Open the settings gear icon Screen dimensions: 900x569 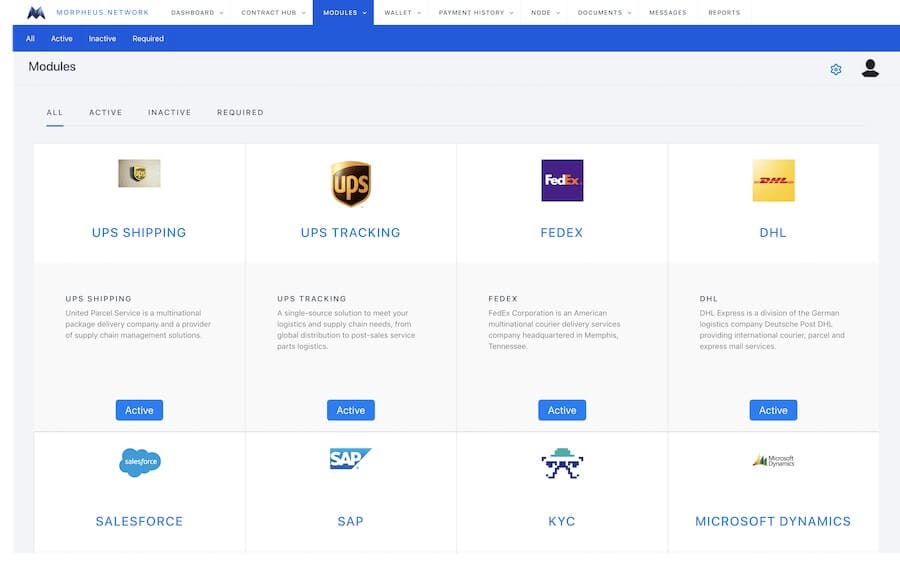click(x=836, y=69)
